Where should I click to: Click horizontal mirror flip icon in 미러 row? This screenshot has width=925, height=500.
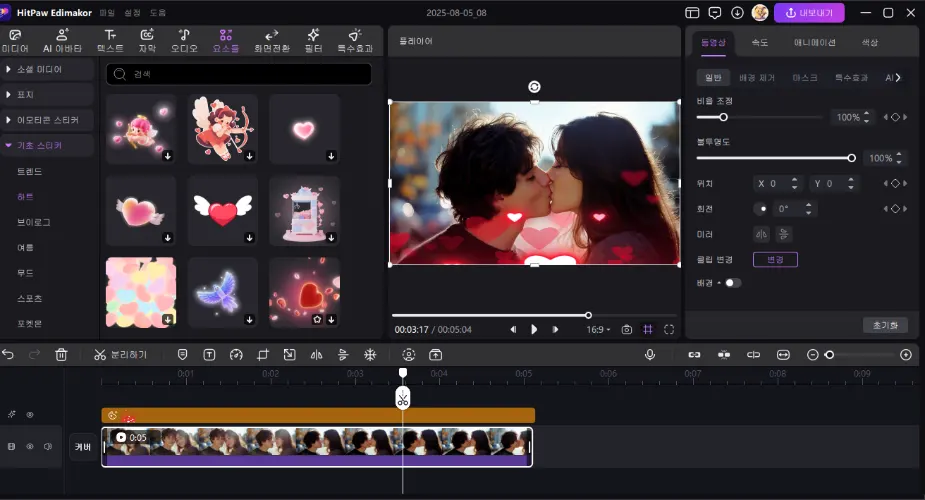[762, 234]
